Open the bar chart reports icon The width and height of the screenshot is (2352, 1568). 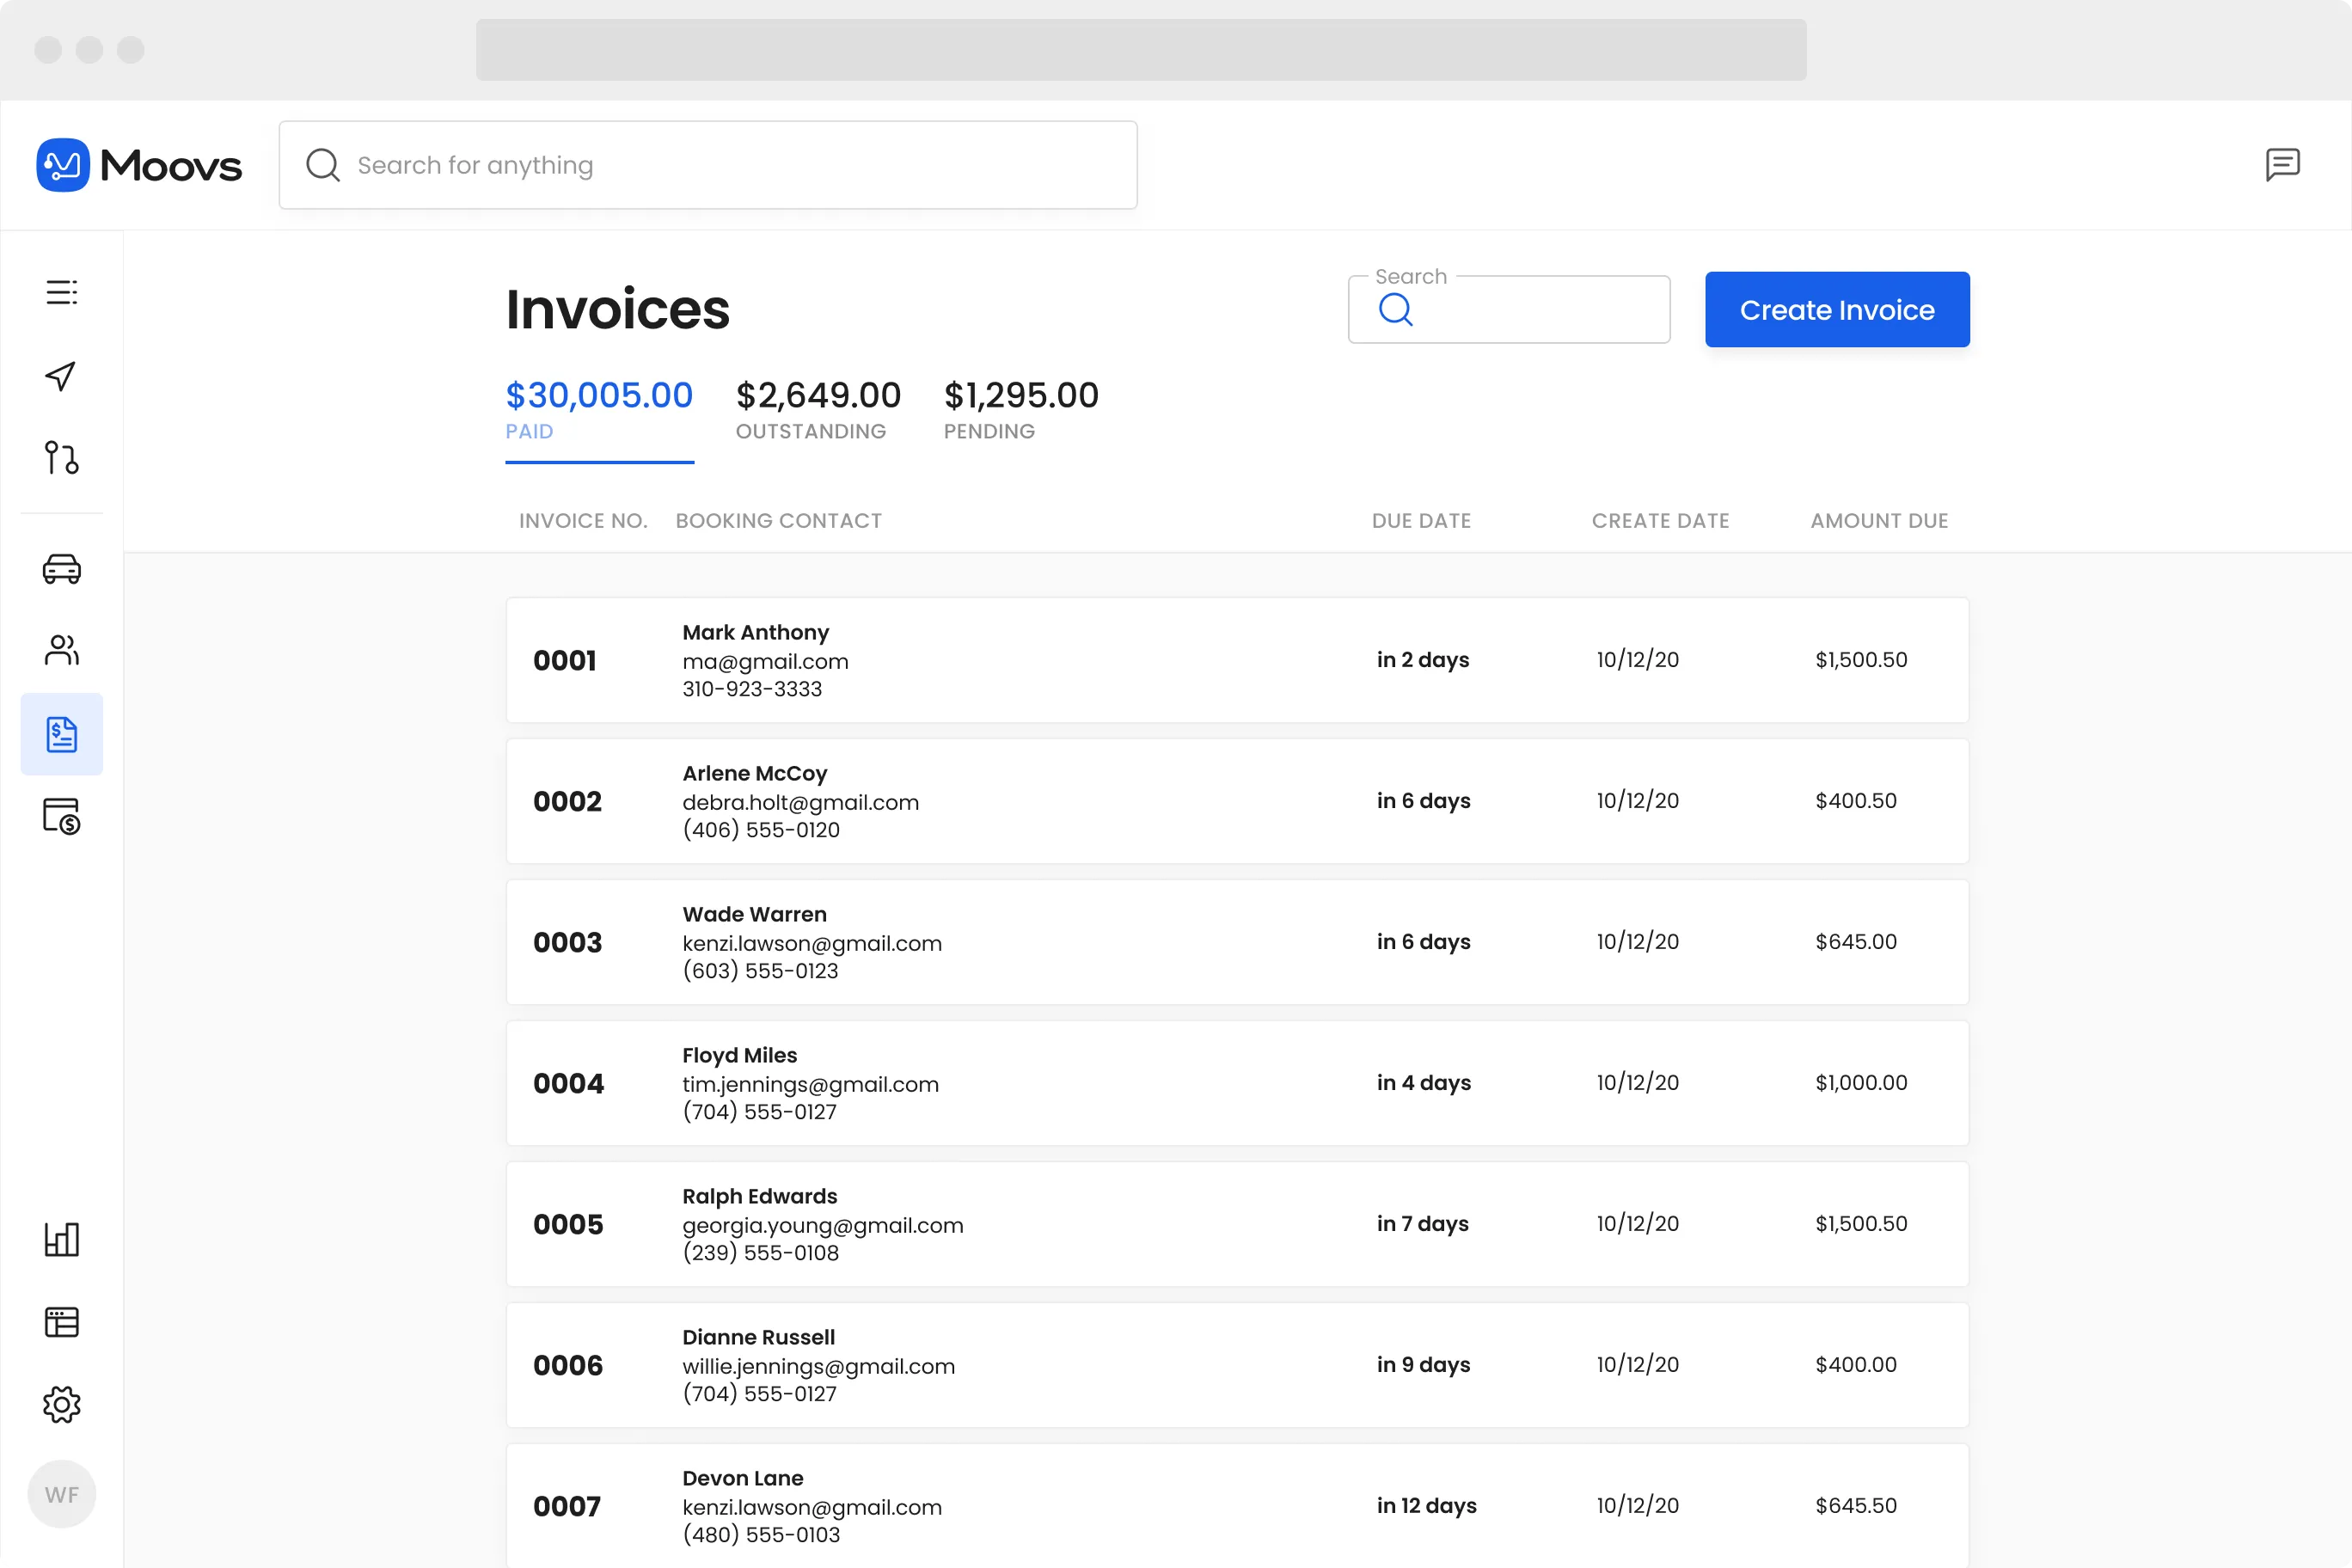(x=62, y=1240)
